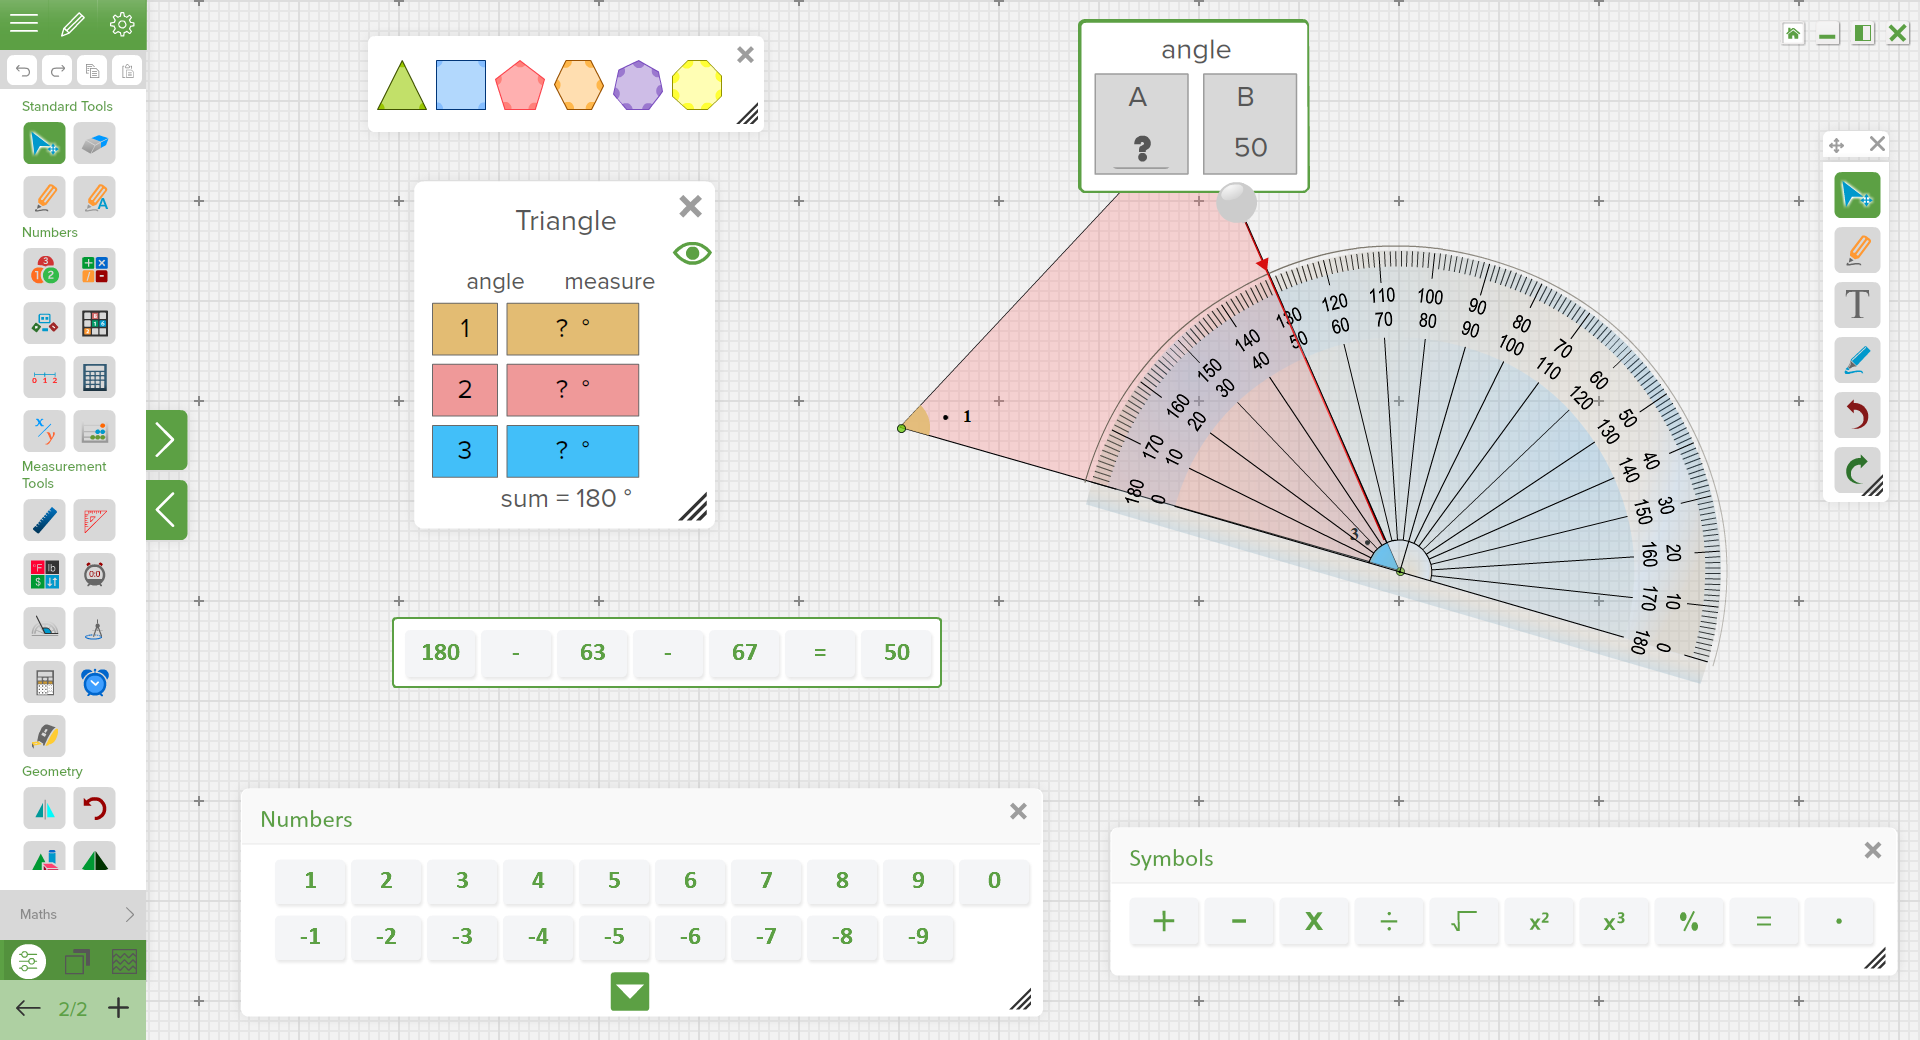Open the Ruler measurement tool
Viewport: 1920px width, 1040px height.
(x=44, y=520)
